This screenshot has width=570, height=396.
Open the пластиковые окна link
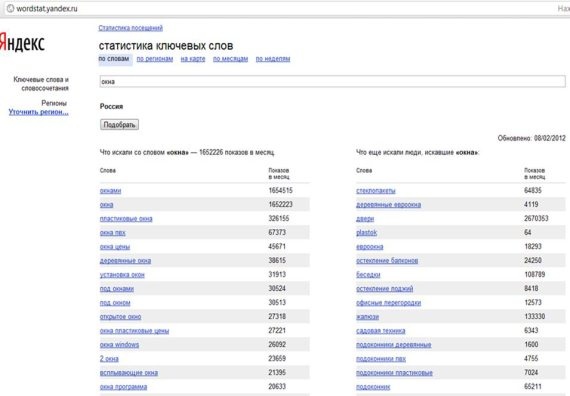click(126, 219)
